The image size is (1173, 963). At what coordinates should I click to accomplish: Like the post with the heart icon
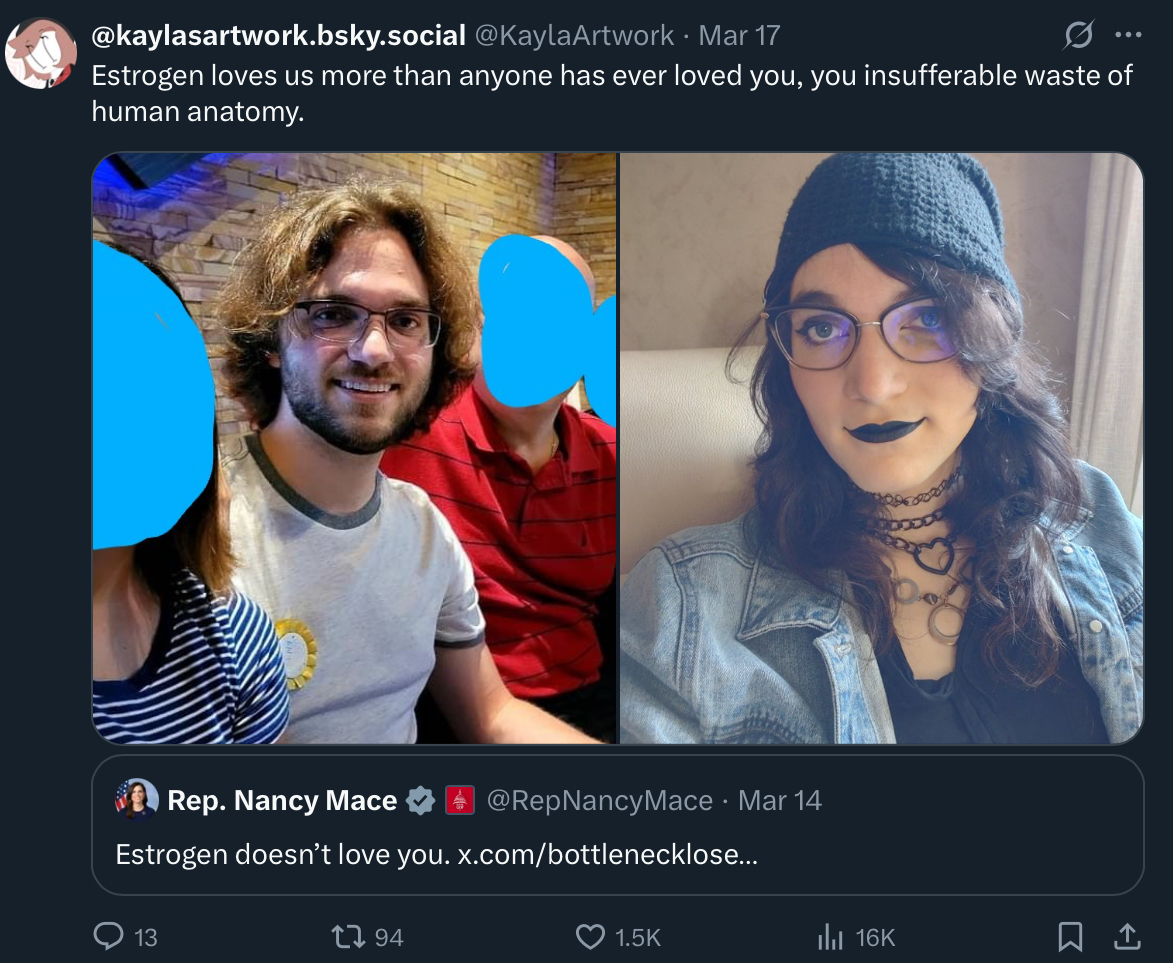(590, 936)
